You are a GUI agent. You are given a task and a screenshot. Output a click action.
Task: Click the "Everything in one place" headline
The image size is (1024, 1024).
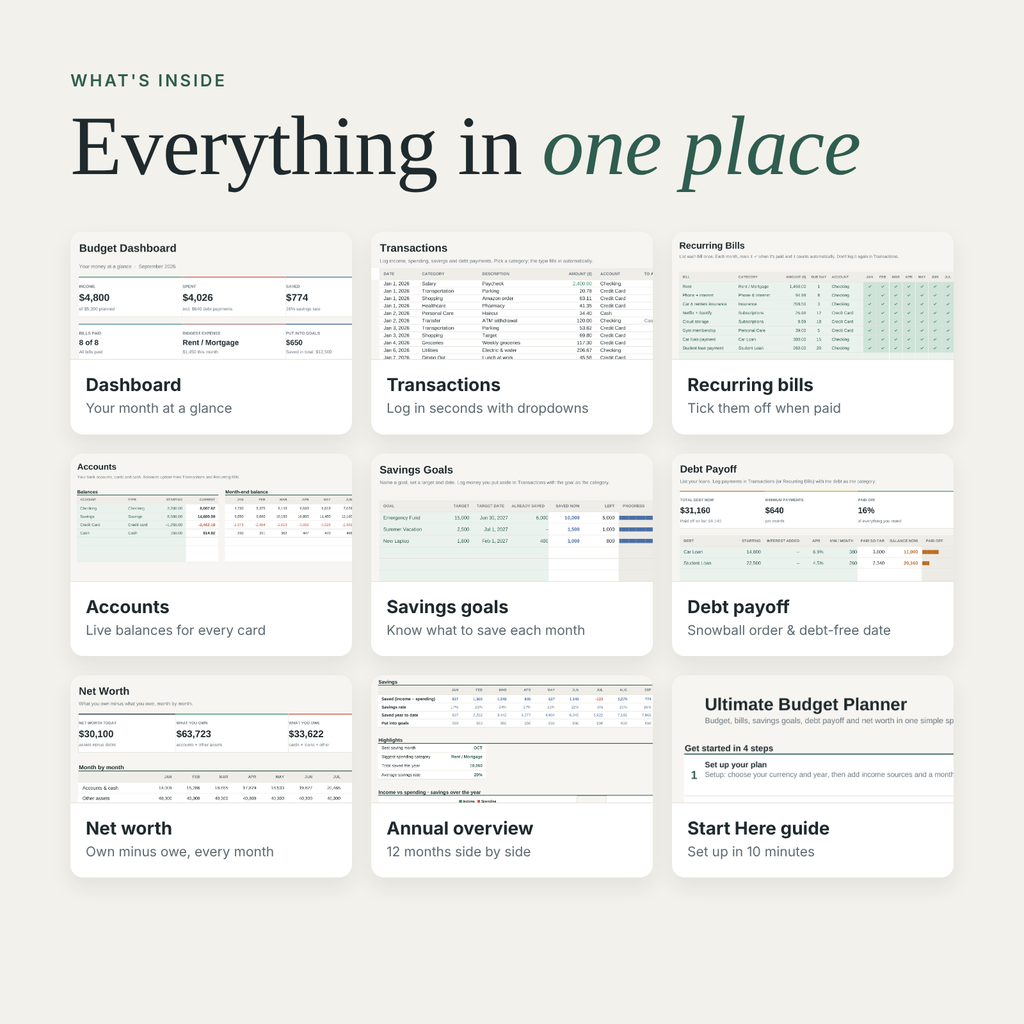[x=465, y=151]
